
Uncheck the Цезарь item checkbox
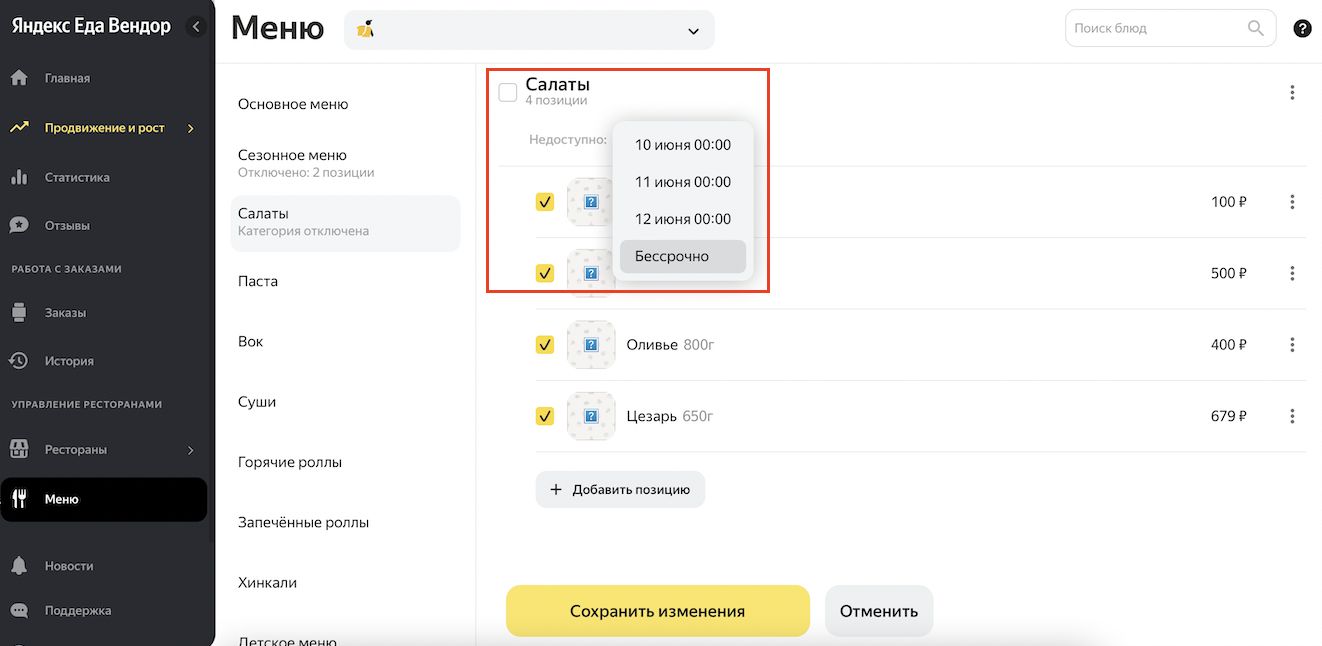tap(545, 416)
